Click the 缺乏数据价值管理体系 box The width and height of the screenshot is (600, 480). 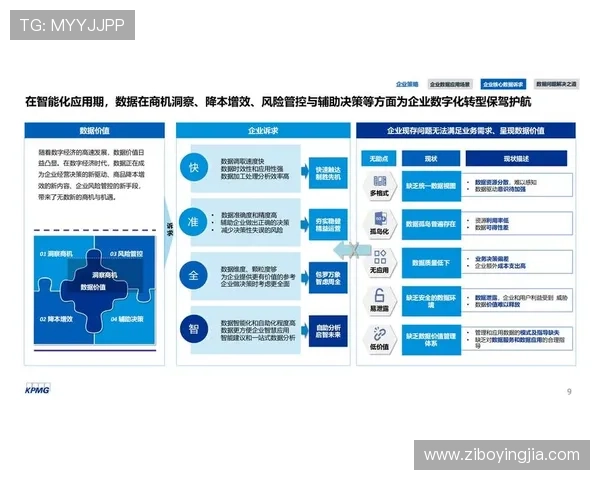(x=431, y=340)
